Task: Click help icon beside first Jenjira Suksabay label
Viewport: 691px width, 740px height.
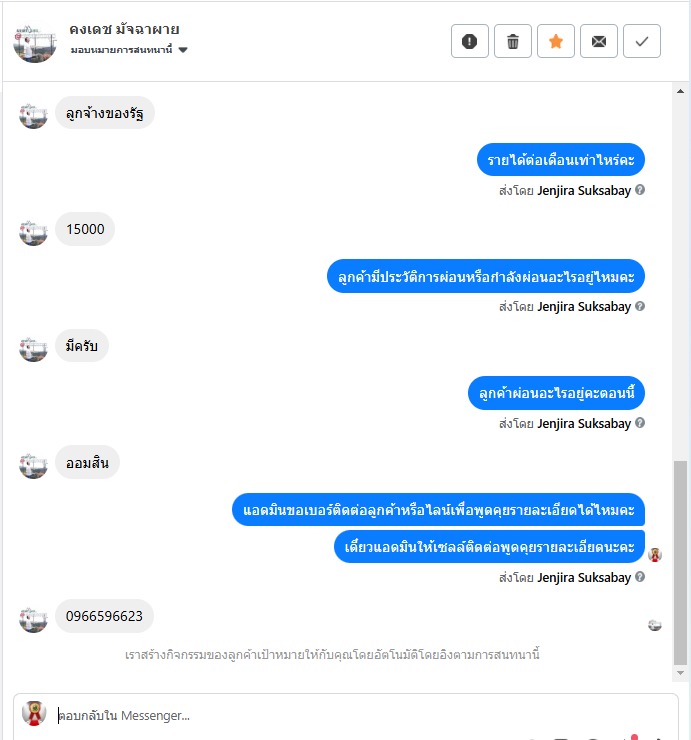Action: (640, 190)
